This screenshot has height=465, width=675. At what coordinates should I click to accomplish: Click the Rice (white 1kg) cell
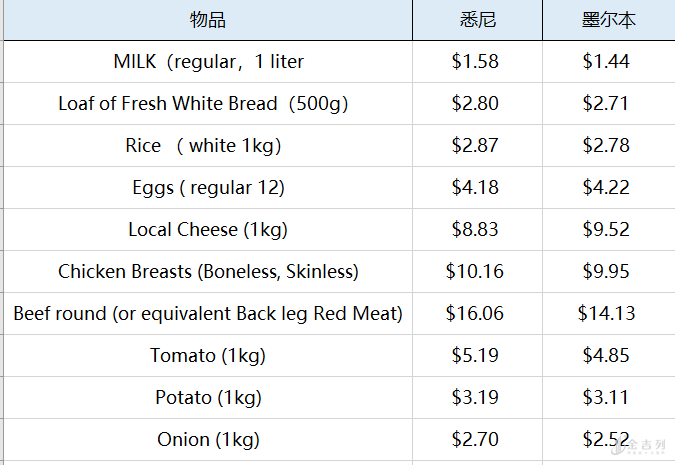point(208,146)
